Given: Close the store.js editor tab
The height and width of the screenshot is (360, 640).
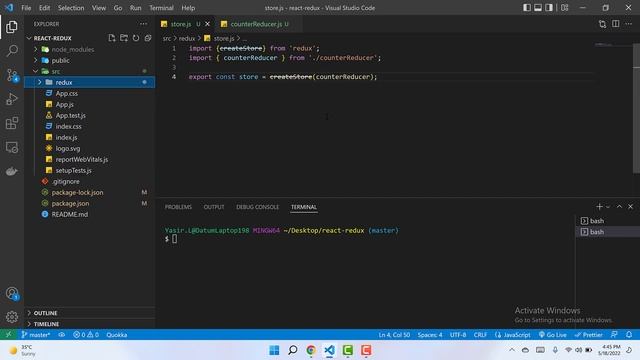Looking at the screenshot, I should (x=207, y=24).
